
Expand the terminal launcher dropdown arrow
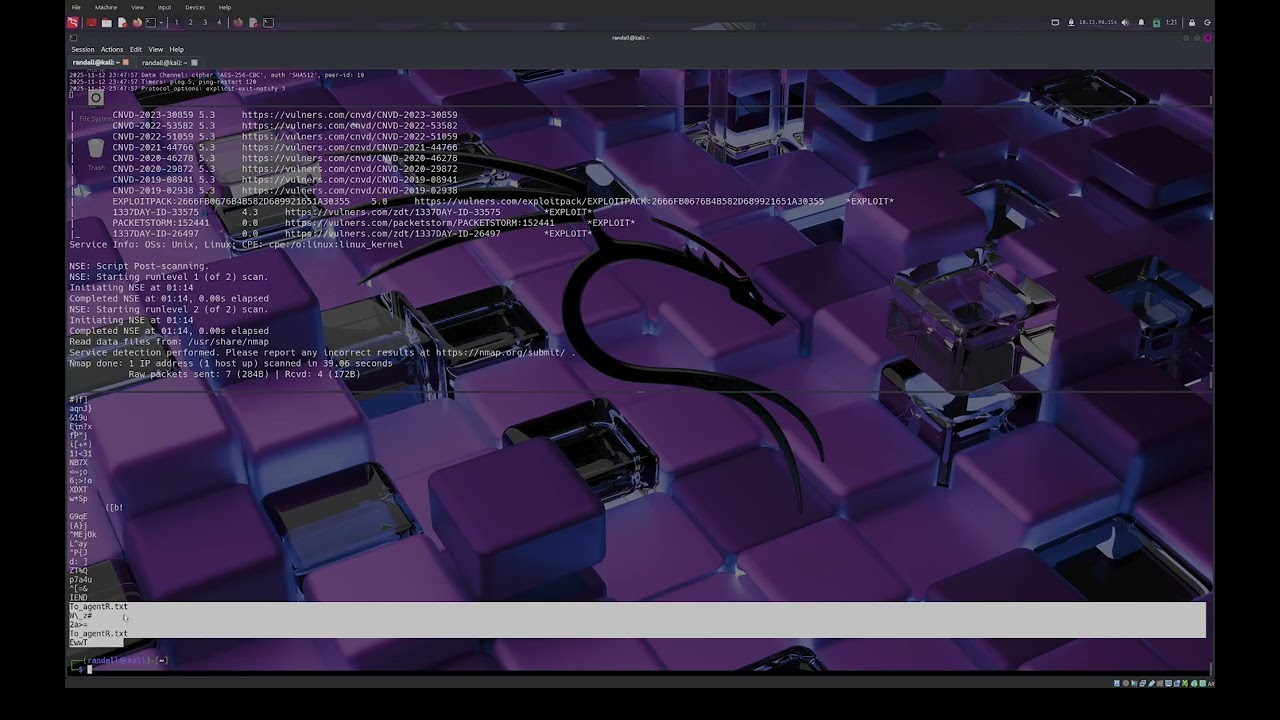click(x=161, y=22)
